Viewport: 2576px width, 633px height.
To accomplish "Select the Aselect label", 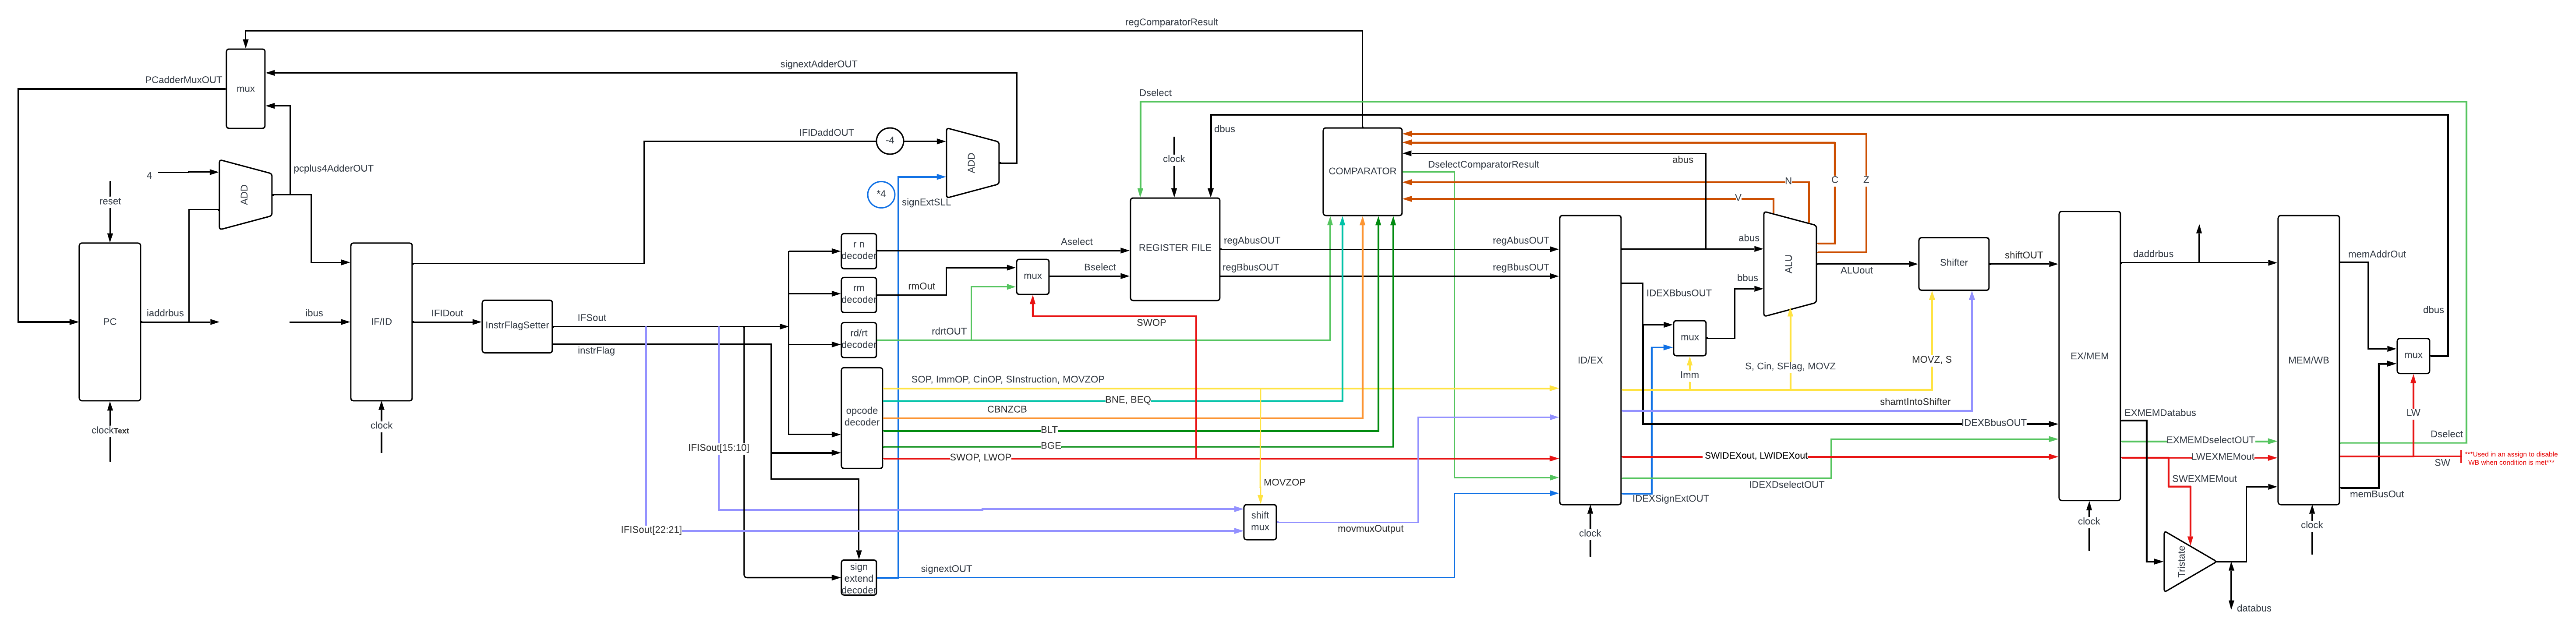I will 1076,242.
